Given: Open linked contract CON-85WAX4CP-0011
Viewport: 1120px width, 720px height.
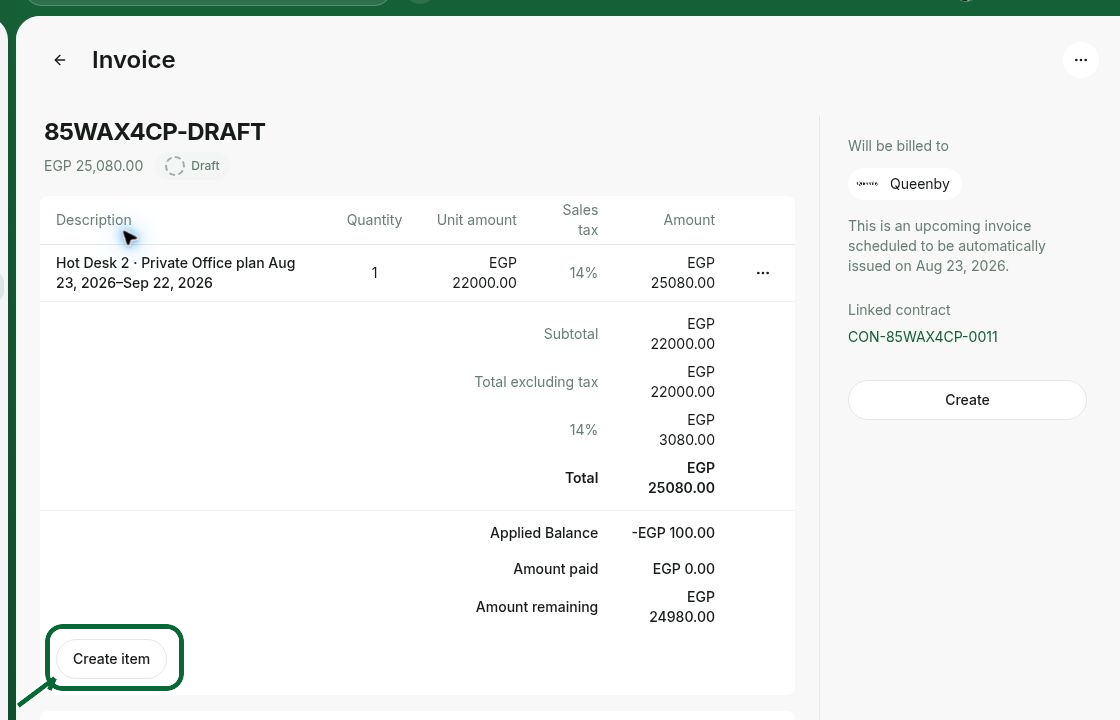Looking at the screenshot, I should point(922,336).
